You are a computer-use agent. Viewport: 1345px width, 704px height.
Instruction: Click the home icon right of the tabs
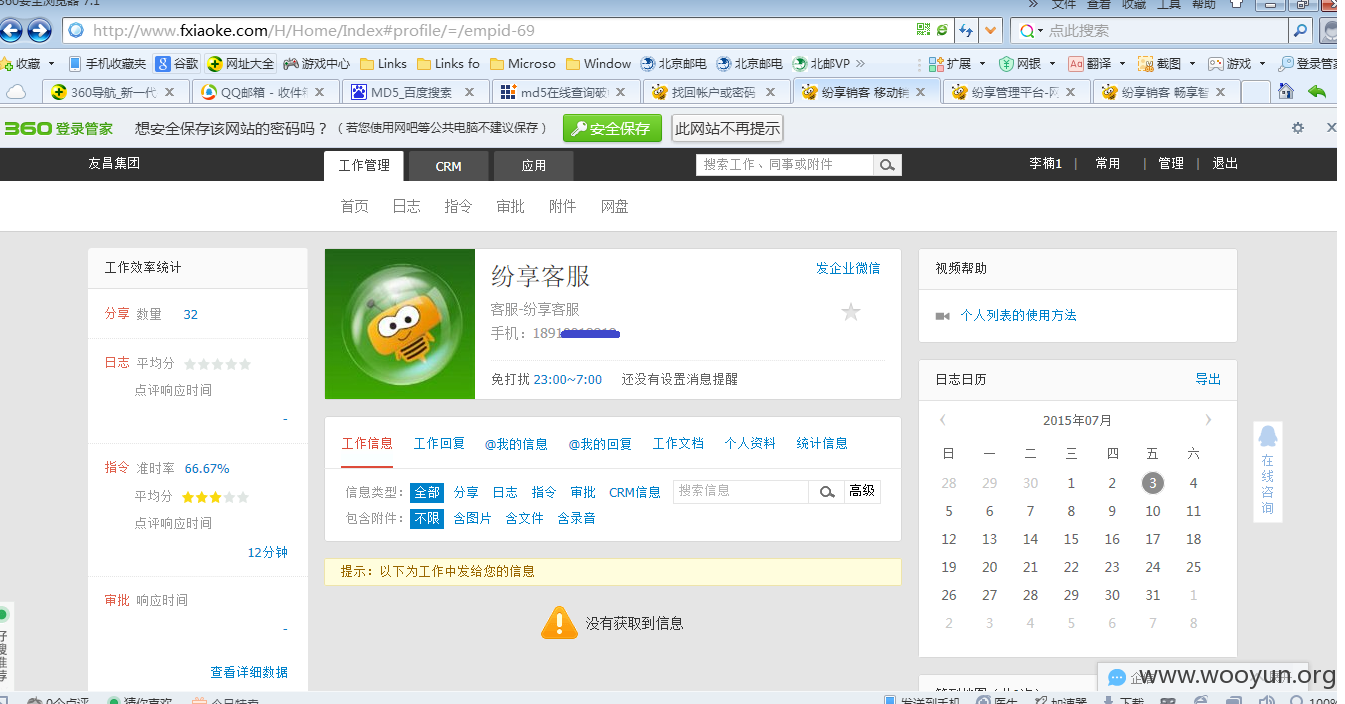1286,91
